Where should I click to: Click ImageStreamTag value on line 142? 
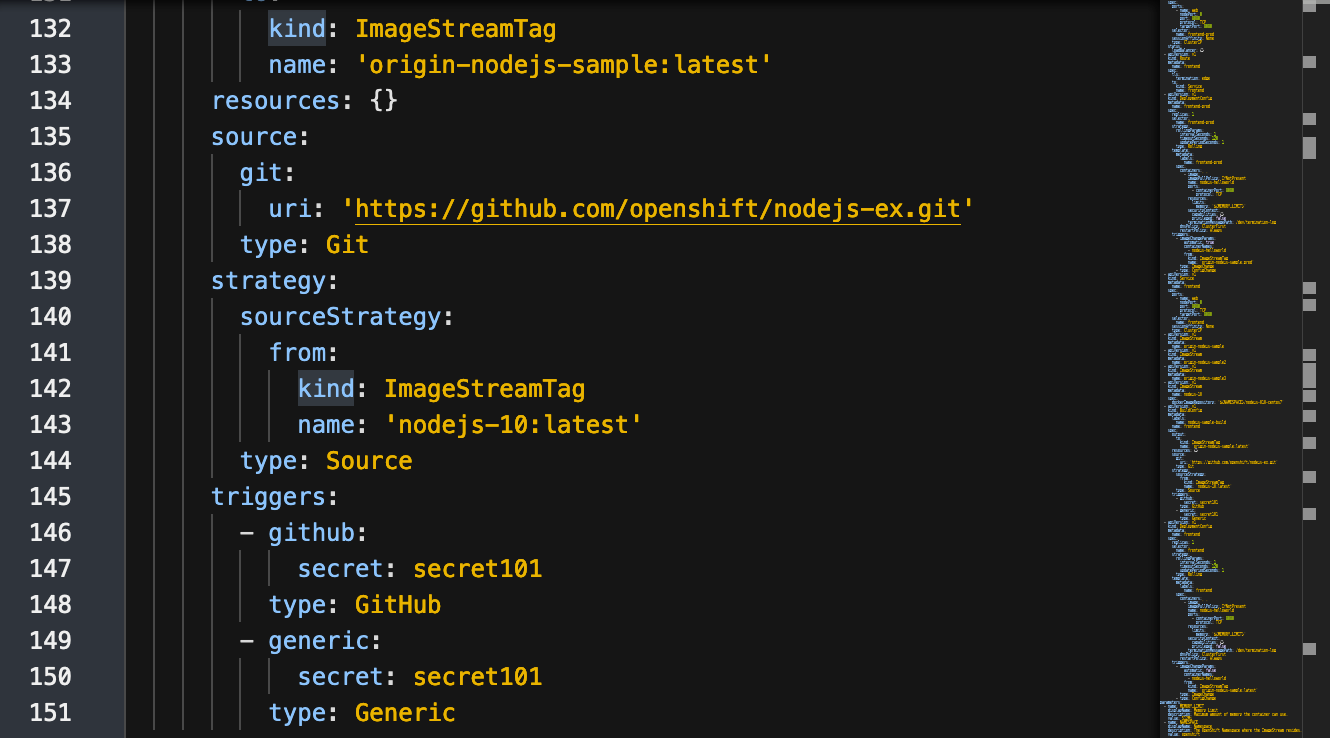coord(485,388)
